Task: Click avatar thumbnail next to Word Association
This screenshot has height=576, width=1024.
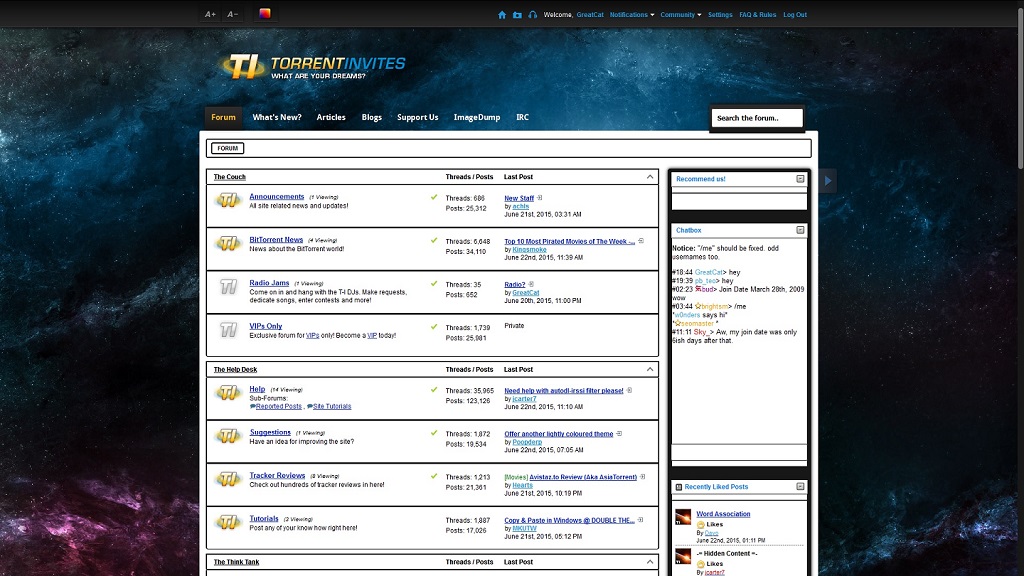Action: click(683, 517)
